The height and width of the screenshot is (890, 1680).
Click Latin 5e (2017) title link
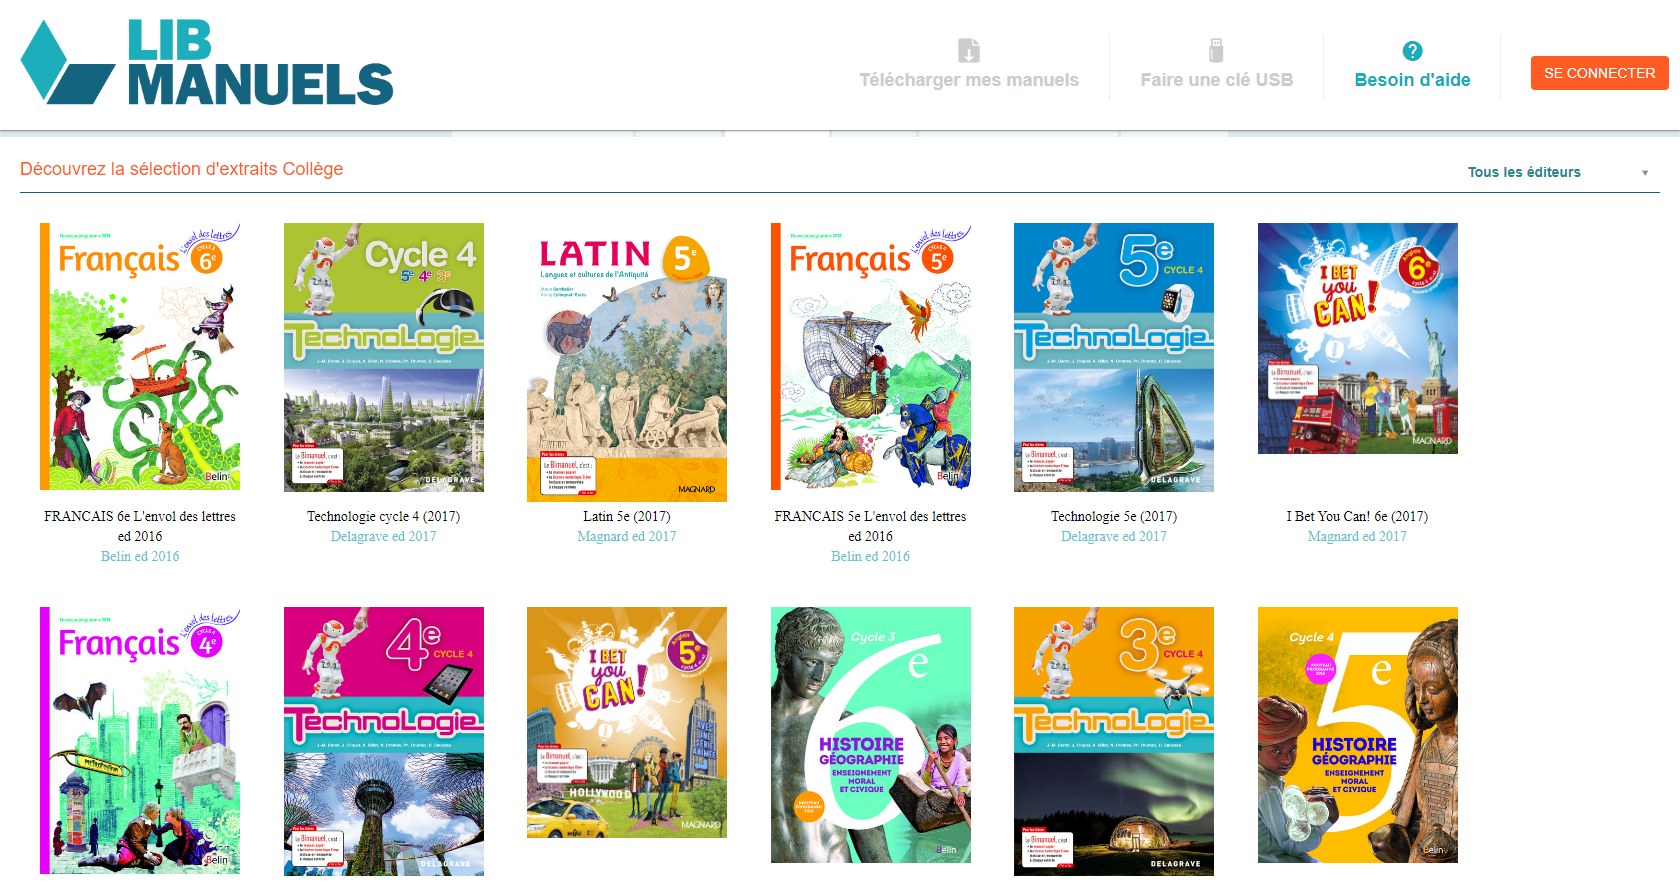click(627, 516)
